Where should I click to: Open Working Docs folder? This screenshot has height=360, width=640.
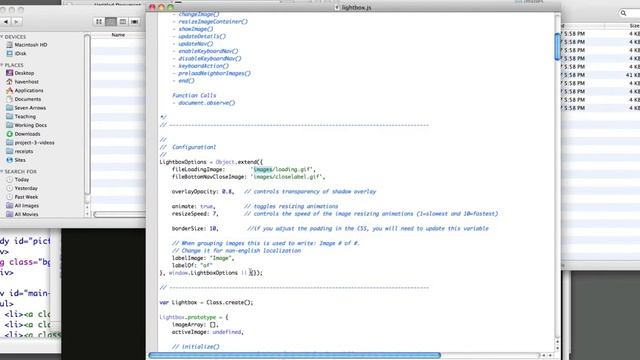(27, 125)
